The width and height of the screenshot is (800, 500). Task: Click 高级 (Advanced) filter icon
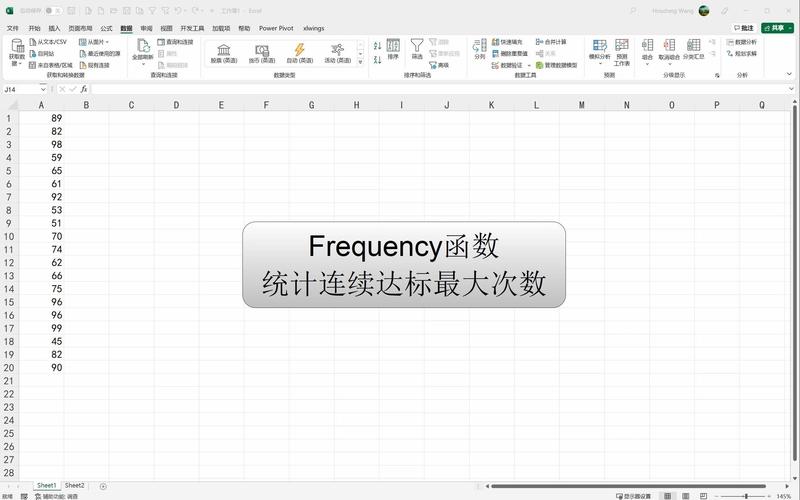coord(433,65)
